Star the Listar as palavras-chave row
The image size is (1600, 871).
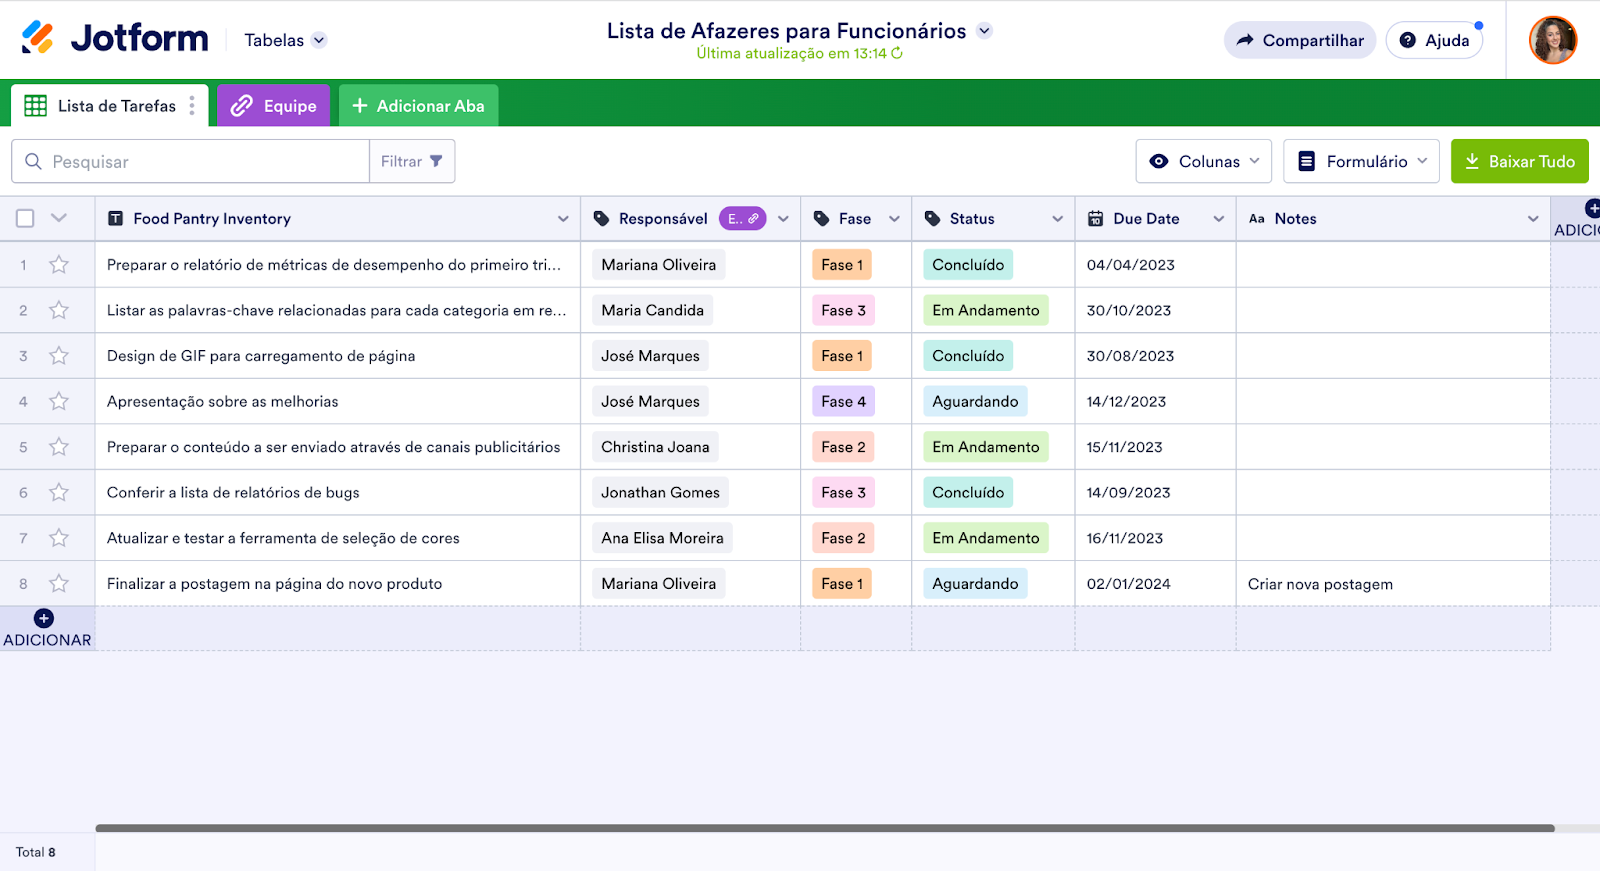coord(59,310)
